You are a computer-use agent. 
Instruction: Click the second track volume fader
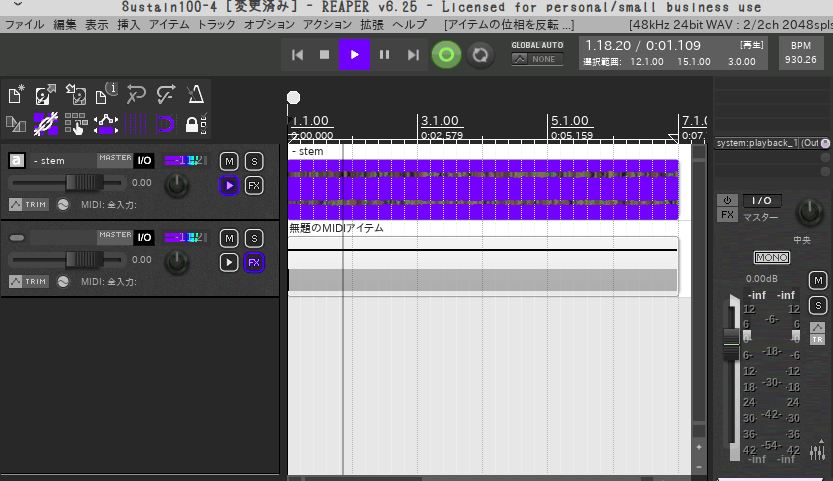coord(84,260)
